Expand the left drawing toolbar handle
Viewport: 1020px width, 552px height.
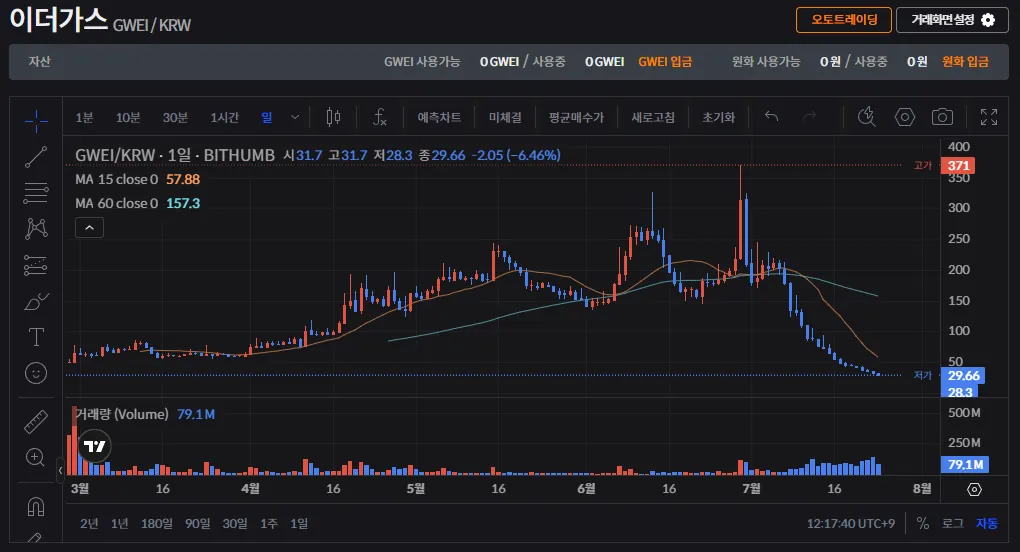click(x=60, y=470)
